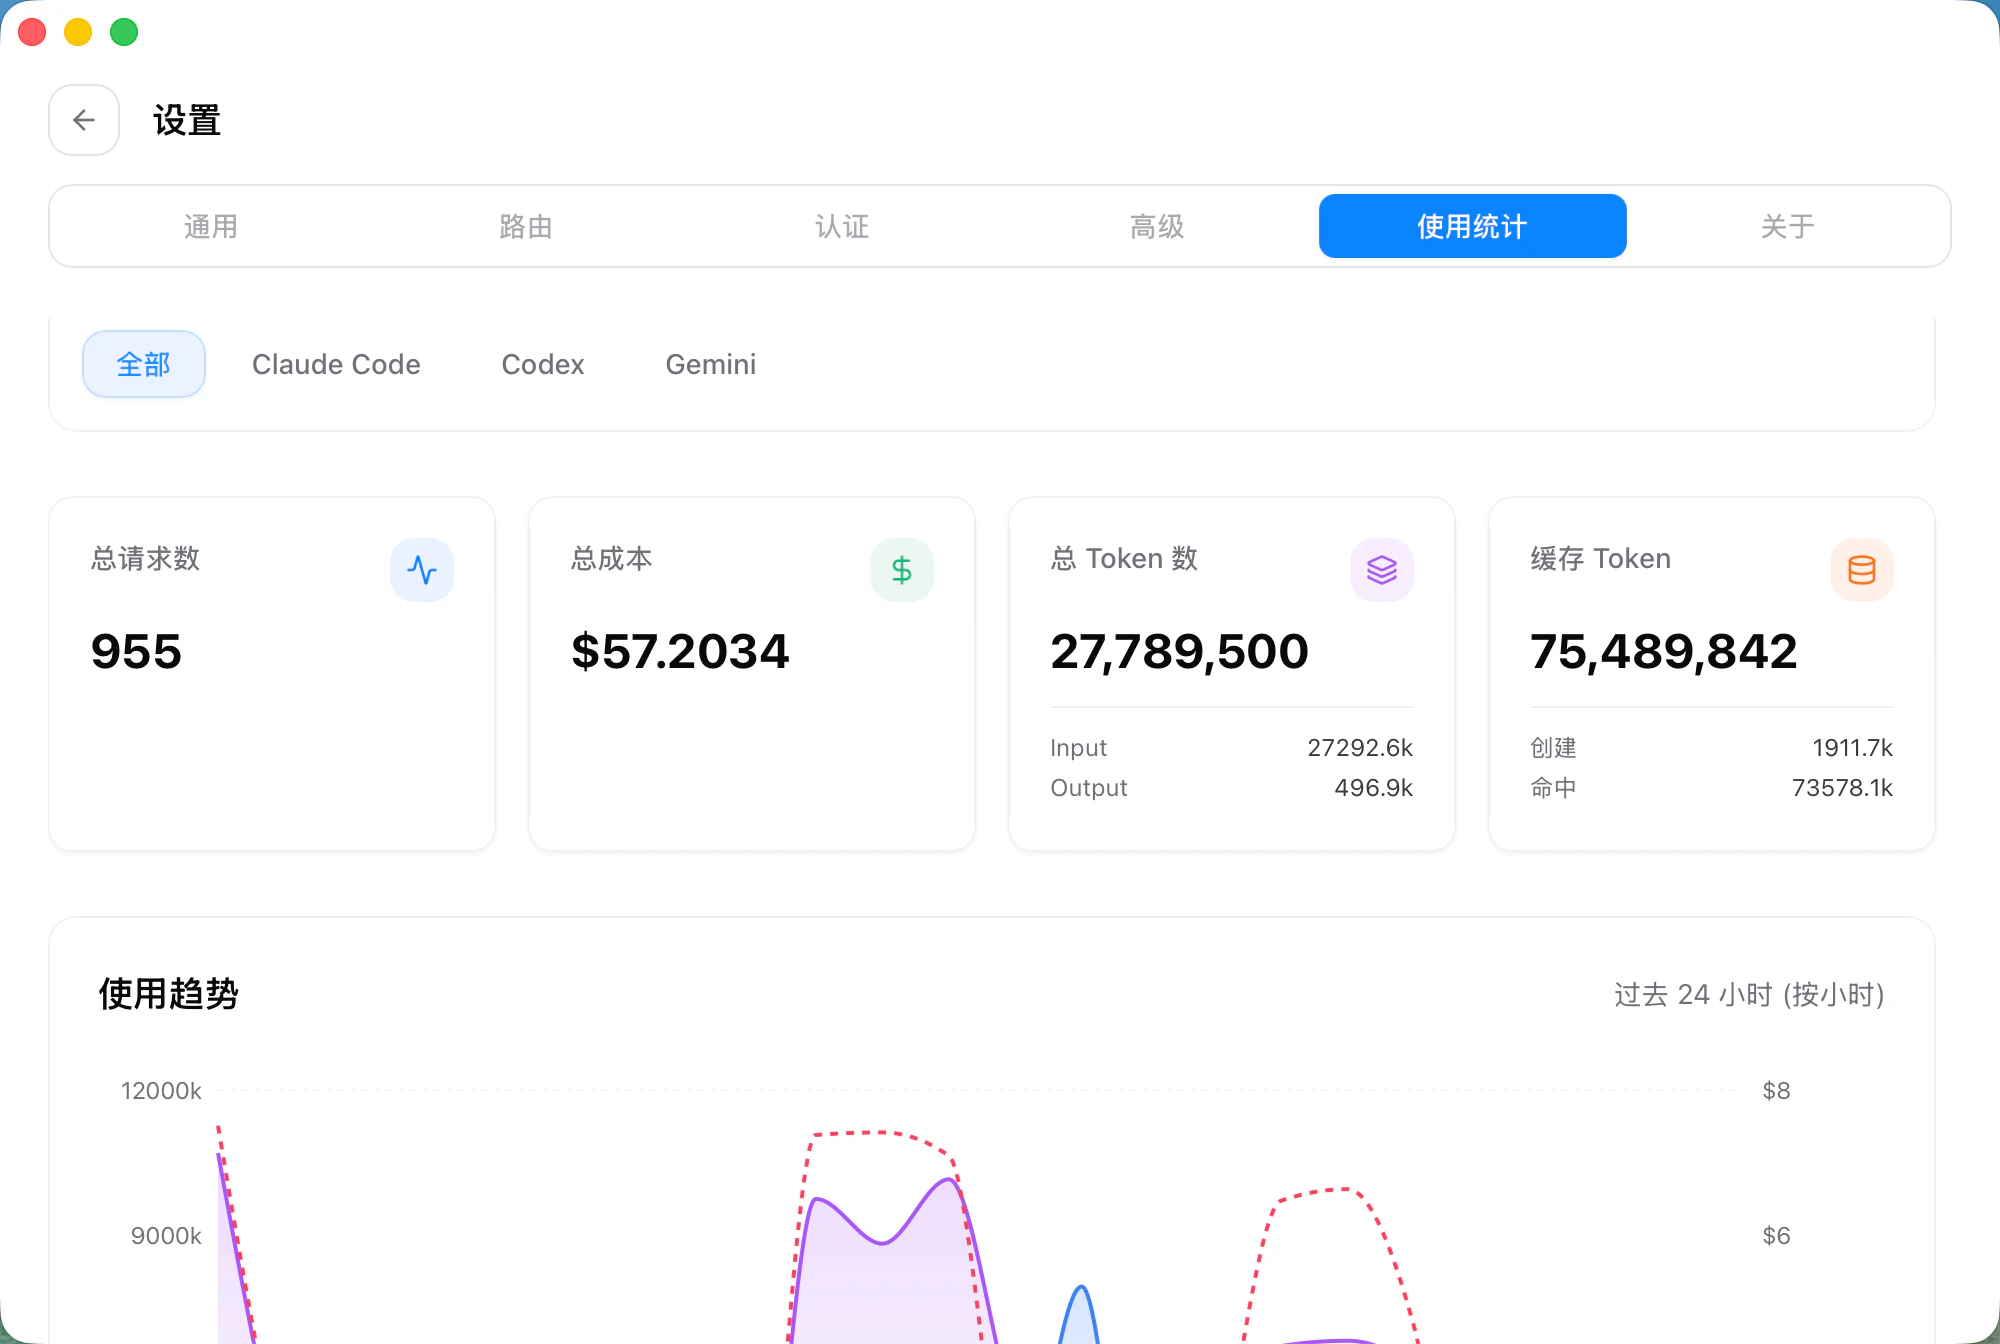2000x1344 pixels.
Task: Select the 全部 filter chip
Action: pyautogui.click(x=144, y=364)
